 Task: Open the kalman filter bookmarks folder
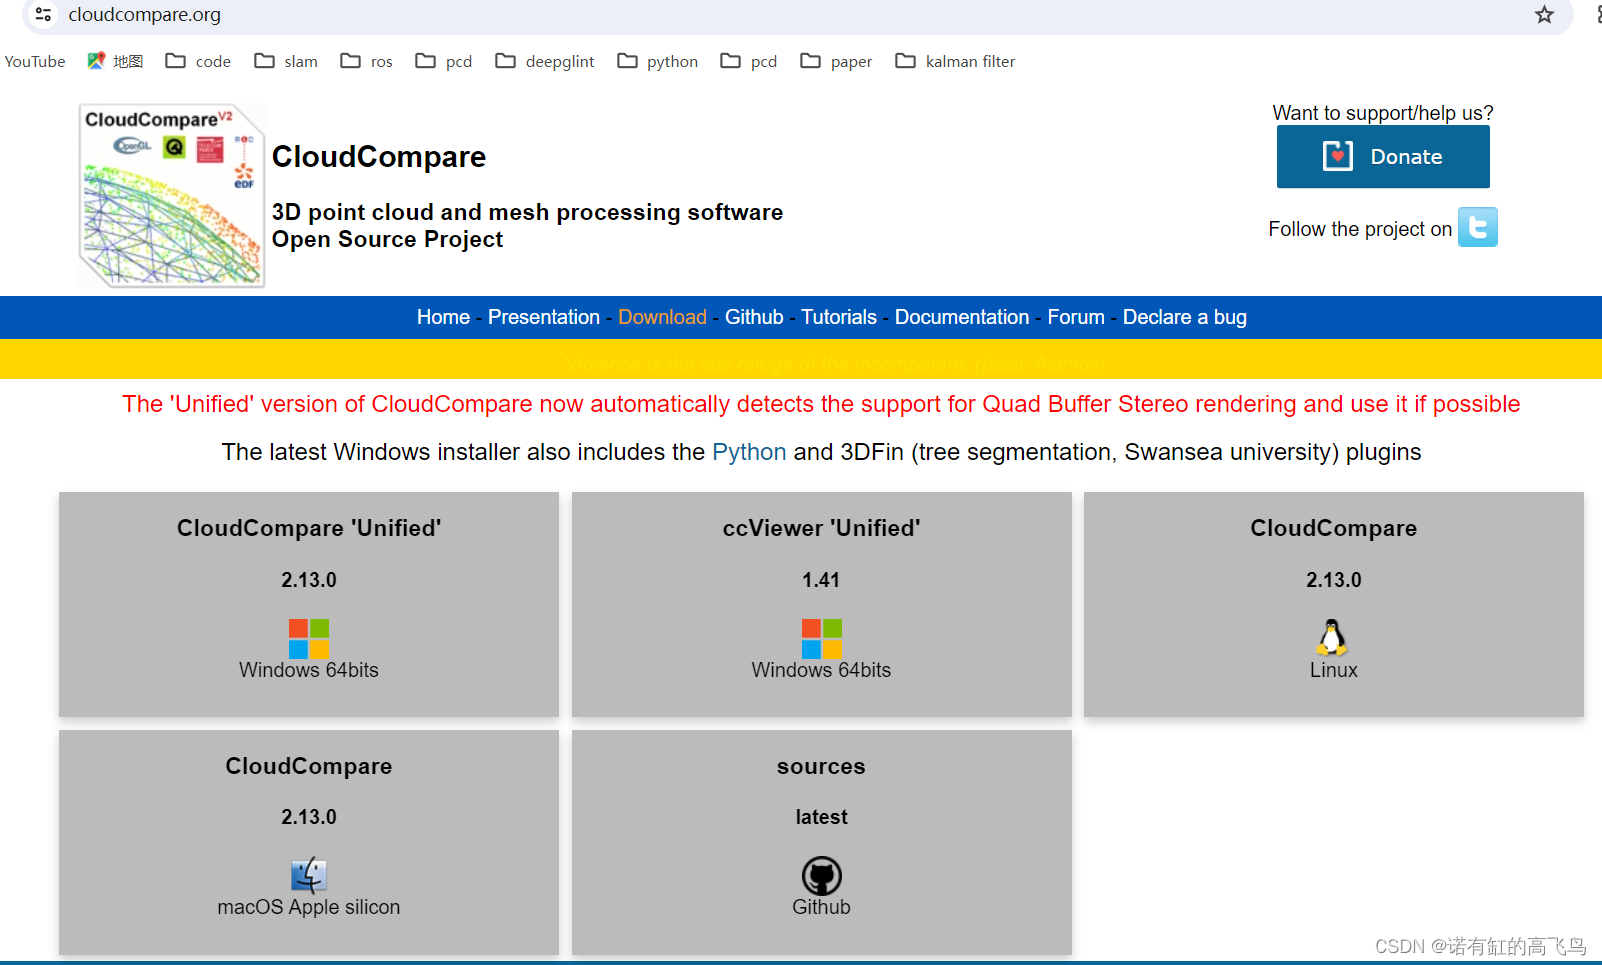[955, 61]
